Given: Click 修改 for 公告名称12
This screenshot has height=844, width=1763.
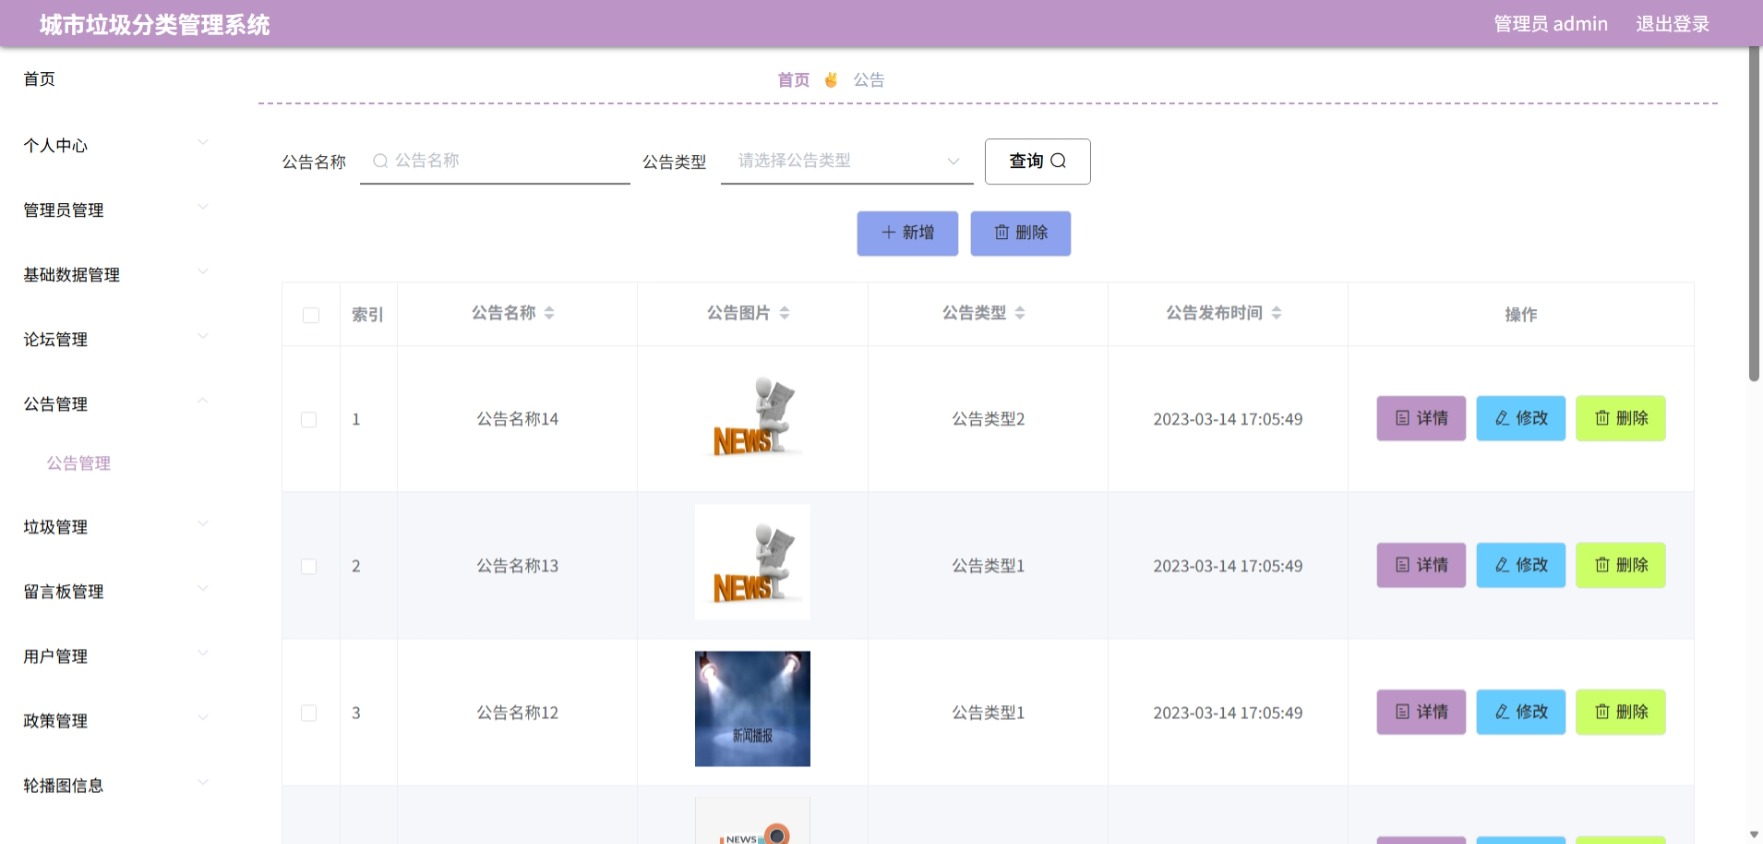Looking at the screenshot, I should [1521, 712].
